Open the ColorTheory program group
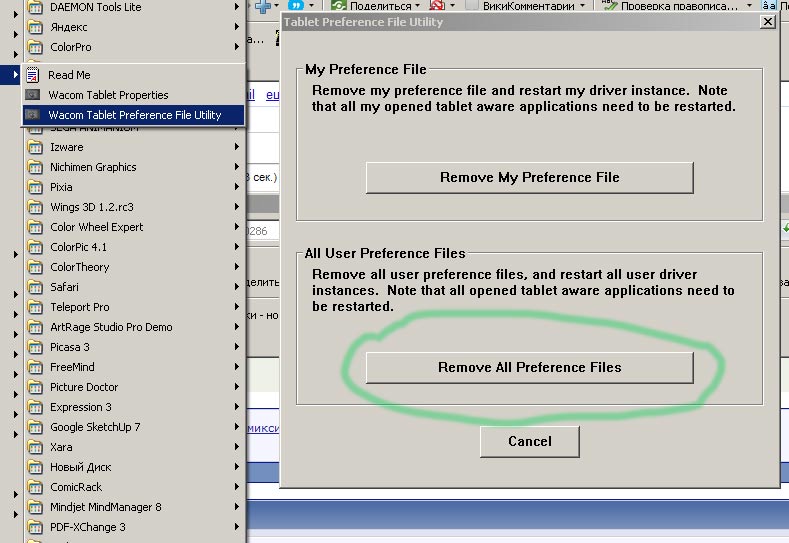This screenshot has height=543, width=789. coord(134,267)
